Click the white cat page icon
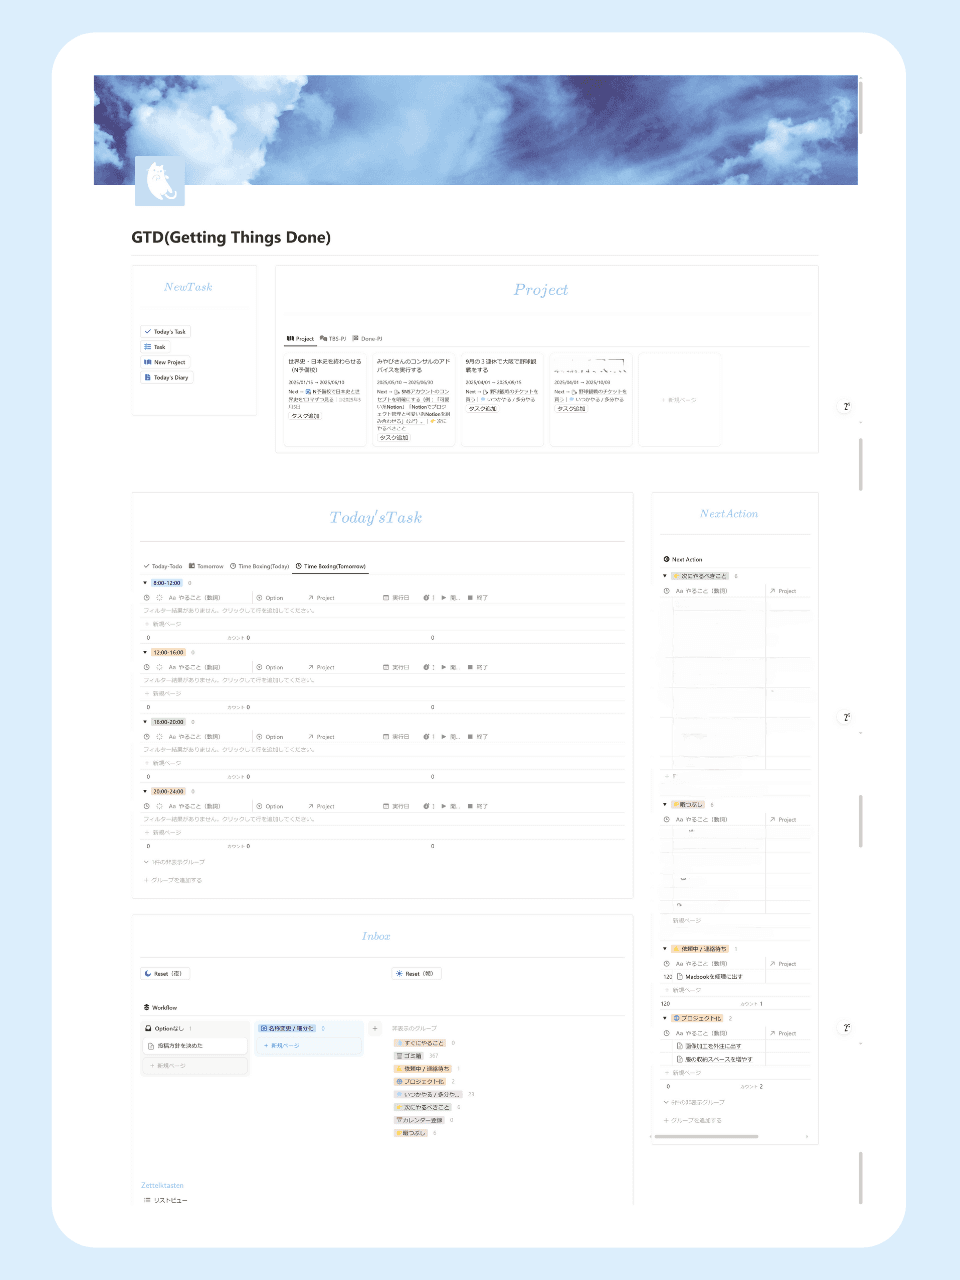Screen dimensions: 960x1280 point(160,181)
